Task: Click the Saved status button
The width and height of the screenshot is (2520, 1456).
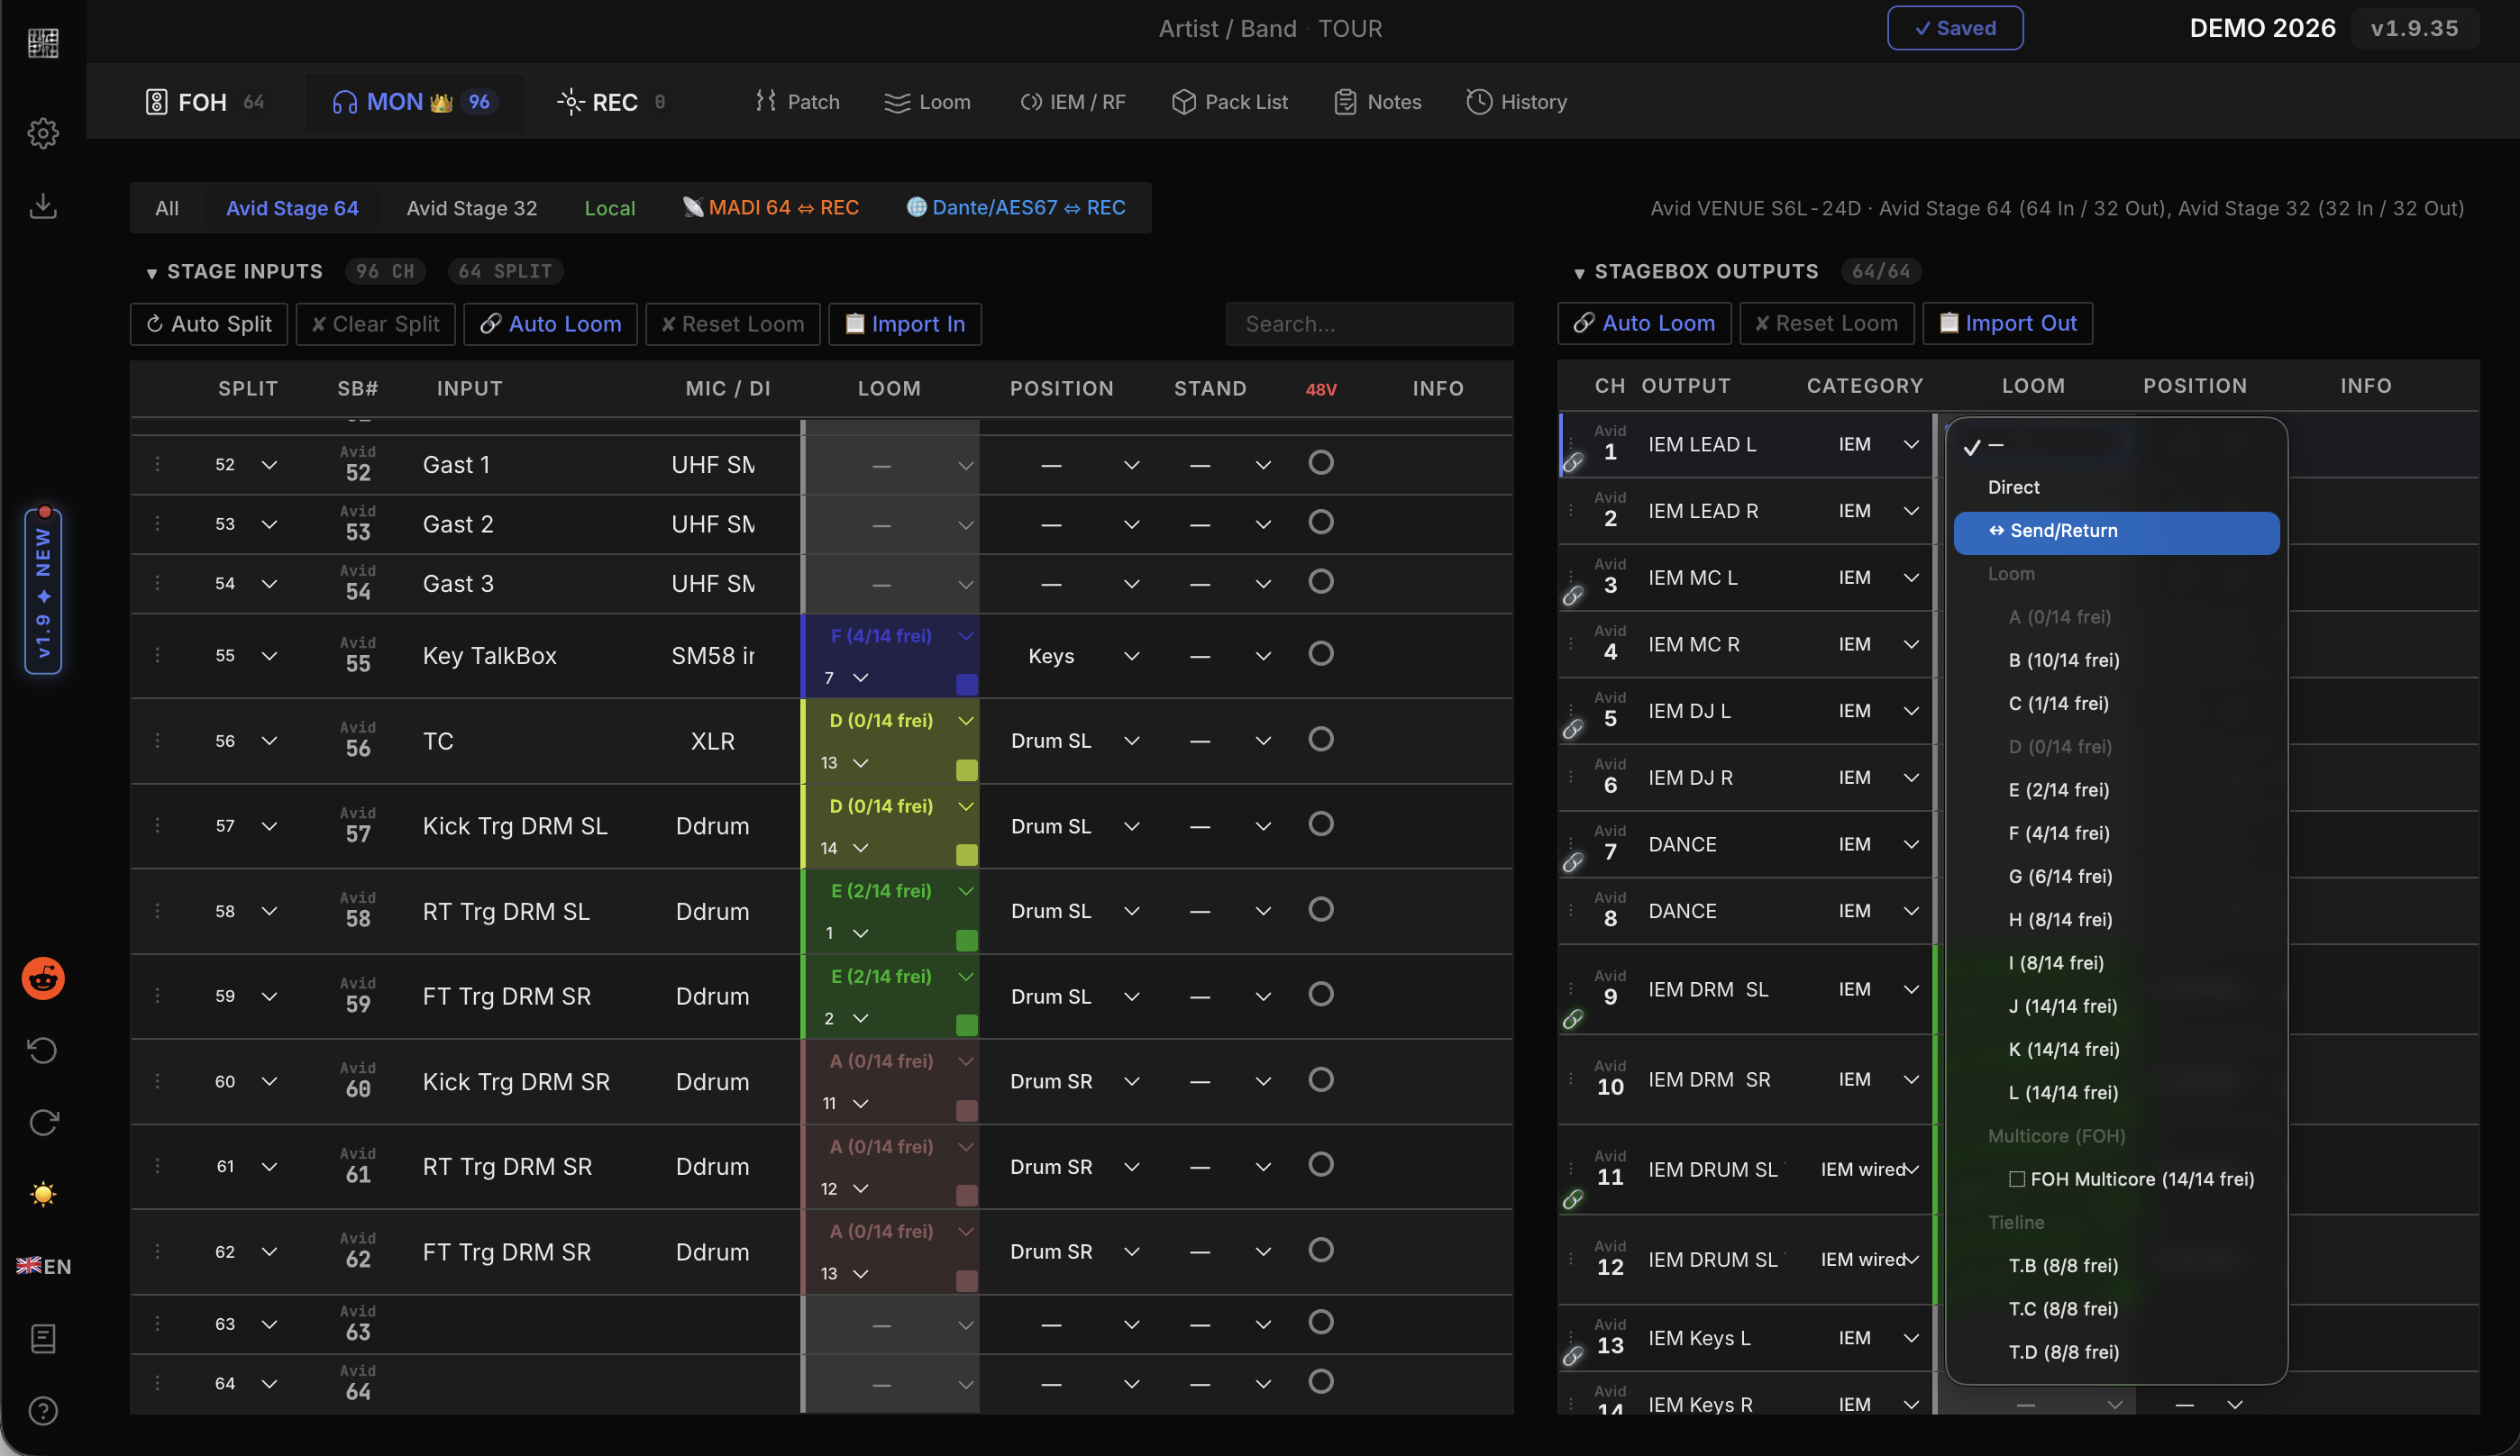Action: coord(1954,28)
